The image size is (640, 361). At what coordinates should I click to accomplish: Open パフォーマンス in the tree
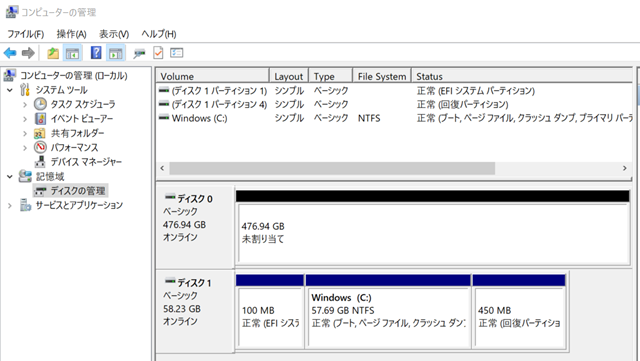(x=74, y=147)
